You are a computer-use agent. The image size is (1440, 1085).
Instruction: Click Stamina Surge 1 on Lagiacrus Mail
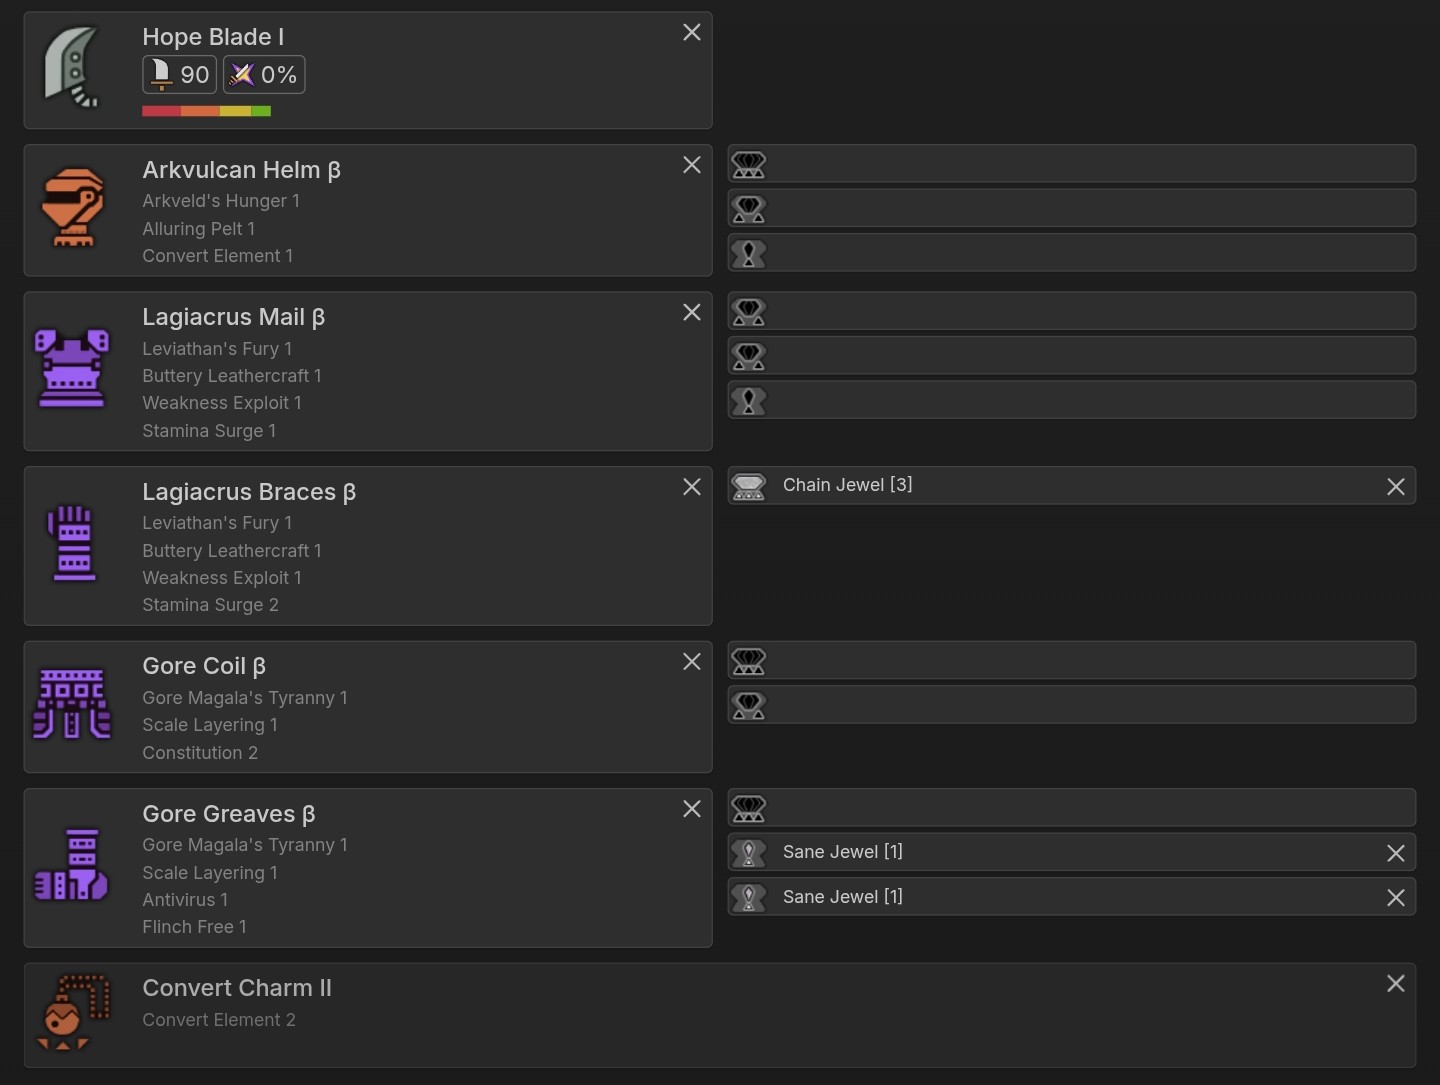209,431
